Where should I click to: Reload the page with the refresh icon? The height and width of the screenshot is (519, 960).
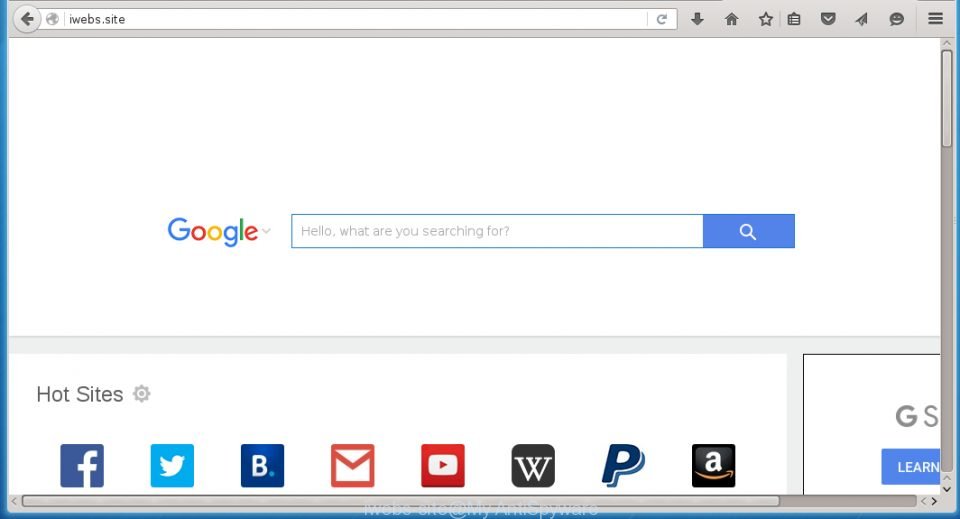pyautogui.click(x=662, y=19)
